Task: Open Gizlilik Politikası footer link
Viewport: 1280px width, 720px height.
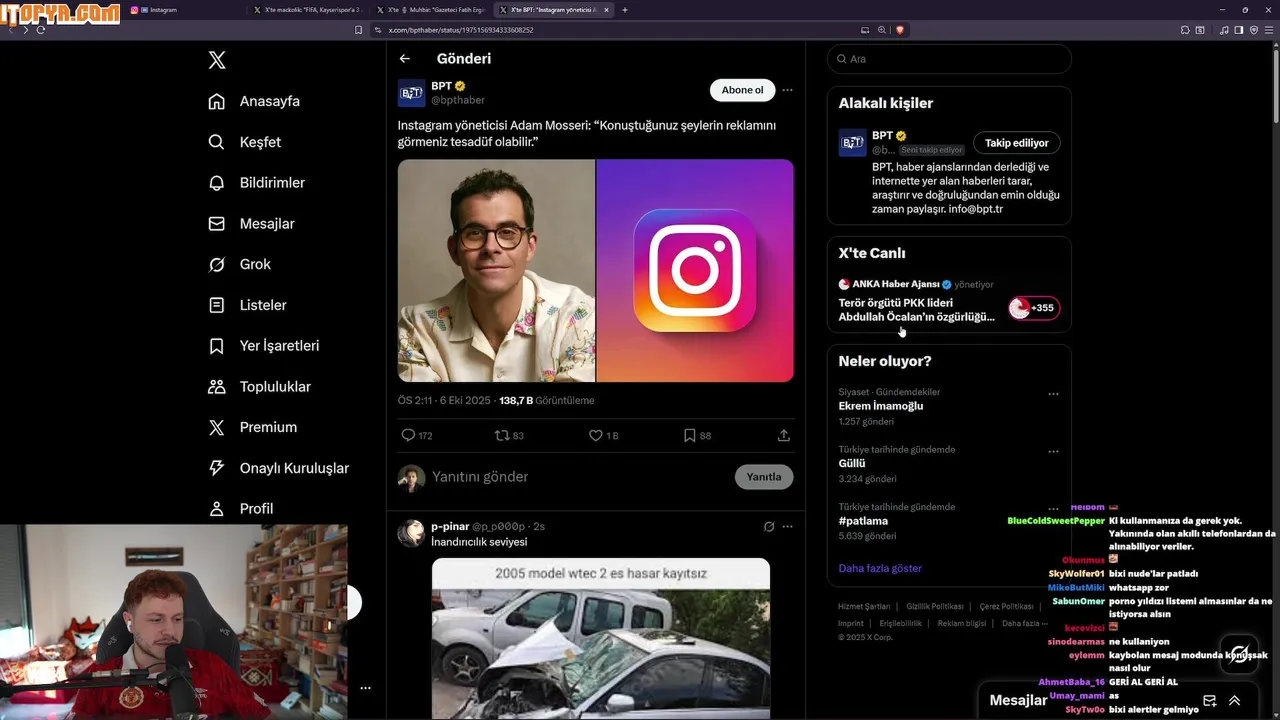Action: tap(935, 607)
